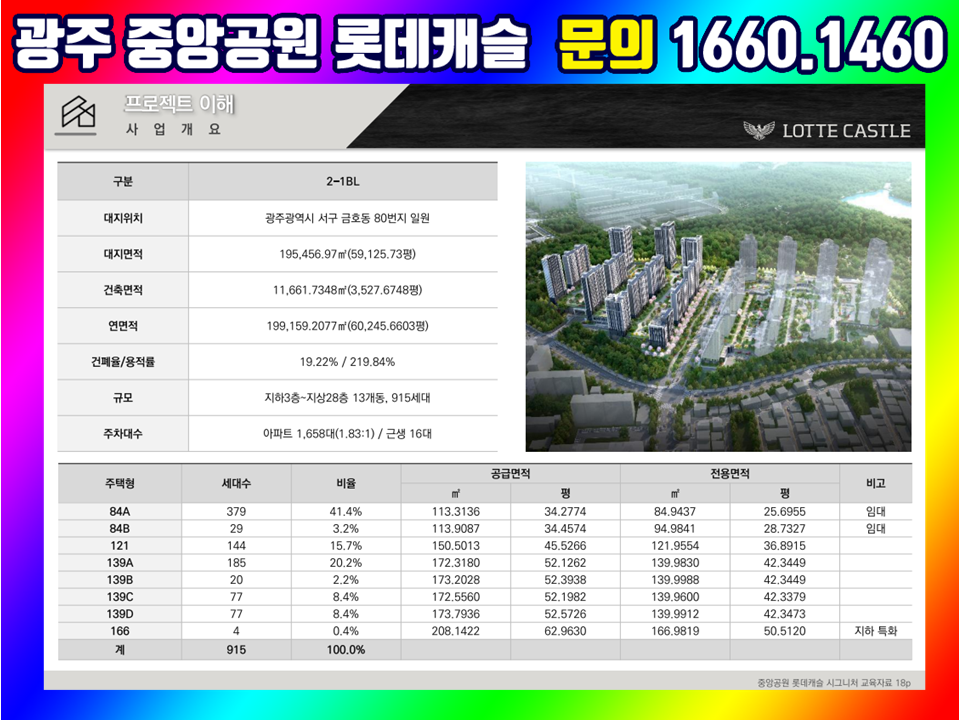960x720 pixels.
Task: Click the 121 housing type cell
Action: tap(120, 546)
